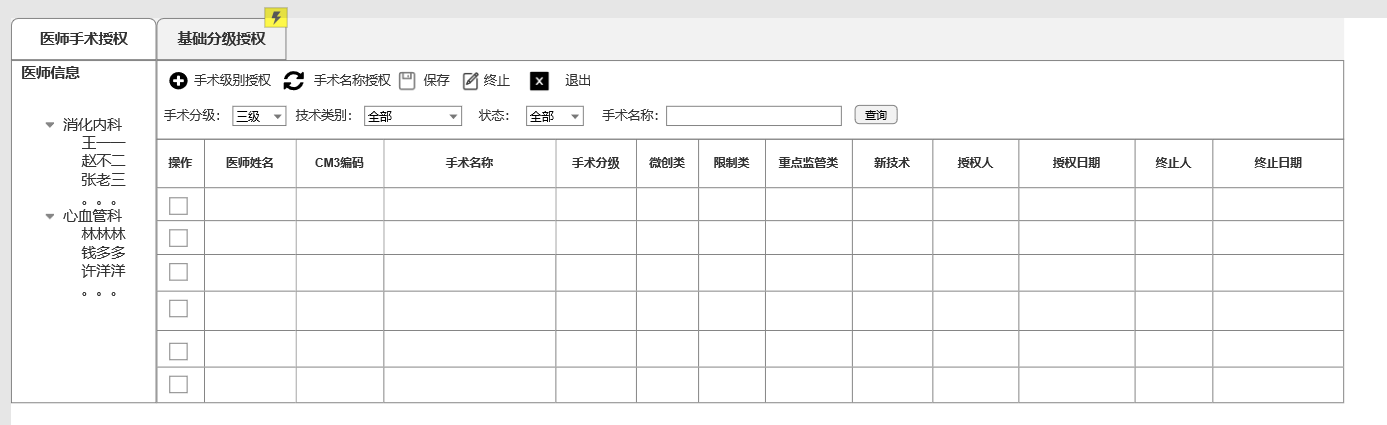
Task: Click the plus icon for 手术级别授权
Action: pos(179,81)
